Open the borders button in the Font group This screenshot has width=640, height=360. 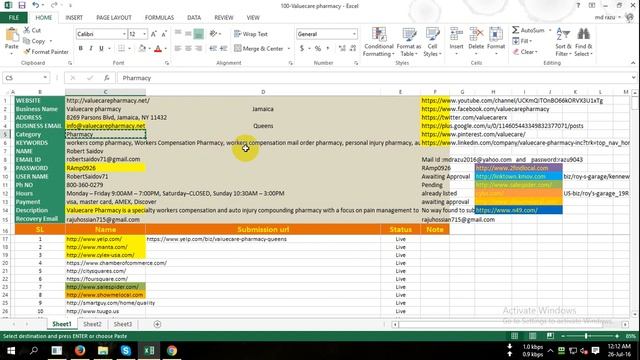pyautogui.click(x=122, y=49)
